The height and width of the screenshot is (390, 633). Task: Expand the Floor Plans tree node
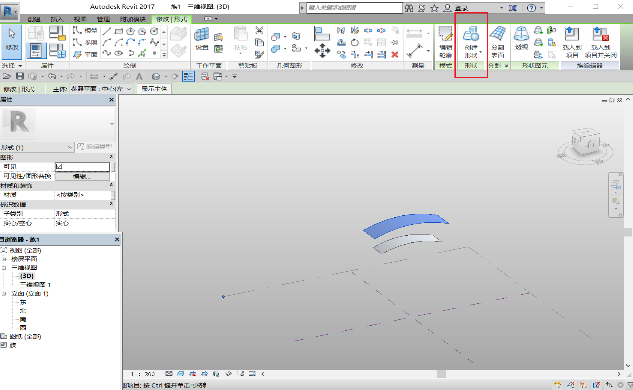[x=4, y=259]
